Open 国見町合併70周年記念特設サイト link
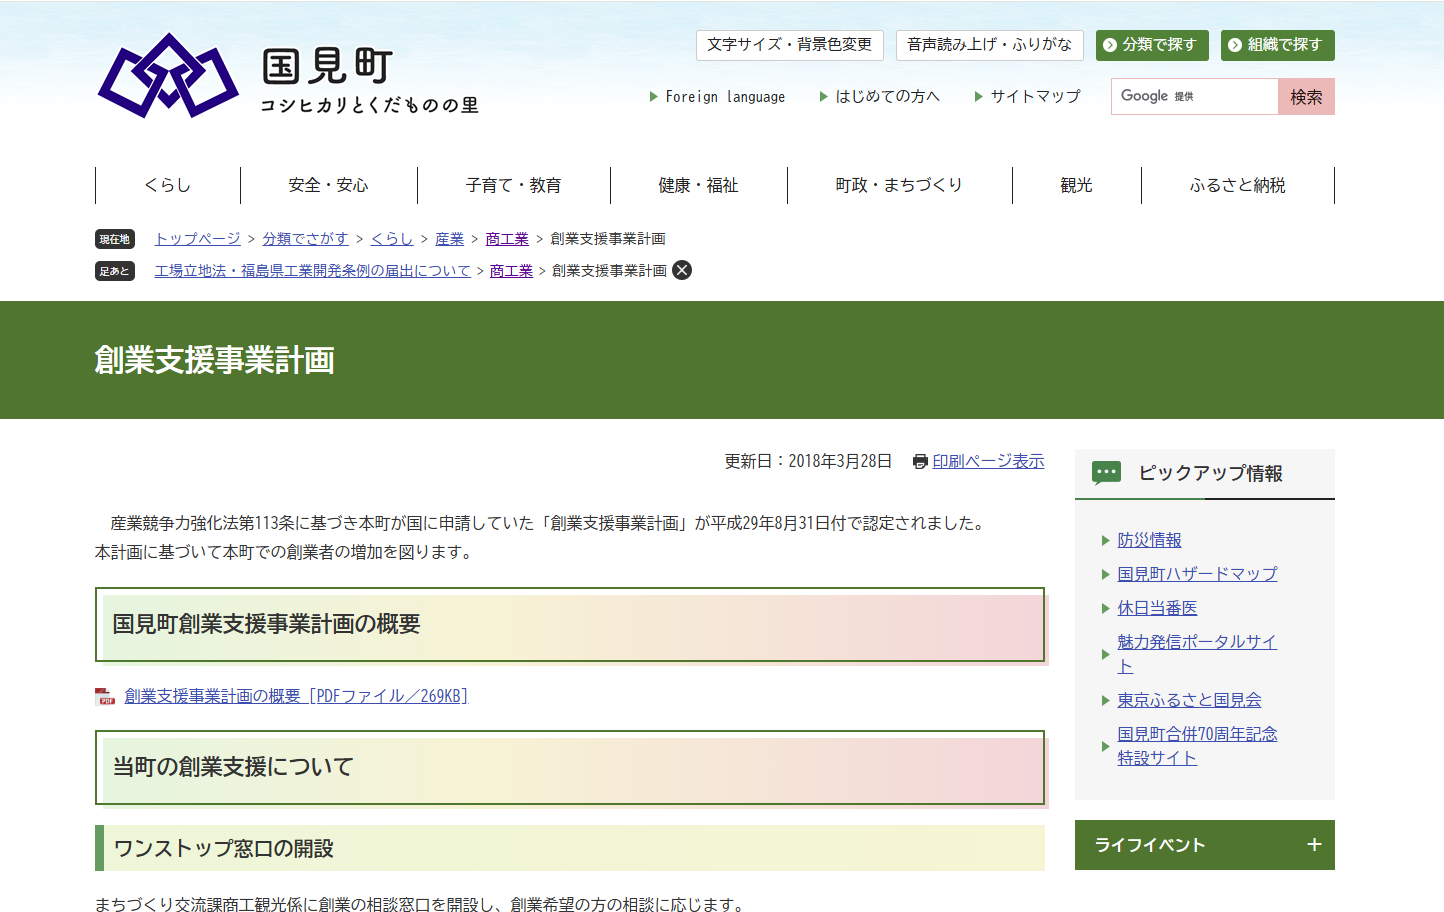This screenshot has height=912, width=1444. pyautogui.click(x=1197, y=746)
